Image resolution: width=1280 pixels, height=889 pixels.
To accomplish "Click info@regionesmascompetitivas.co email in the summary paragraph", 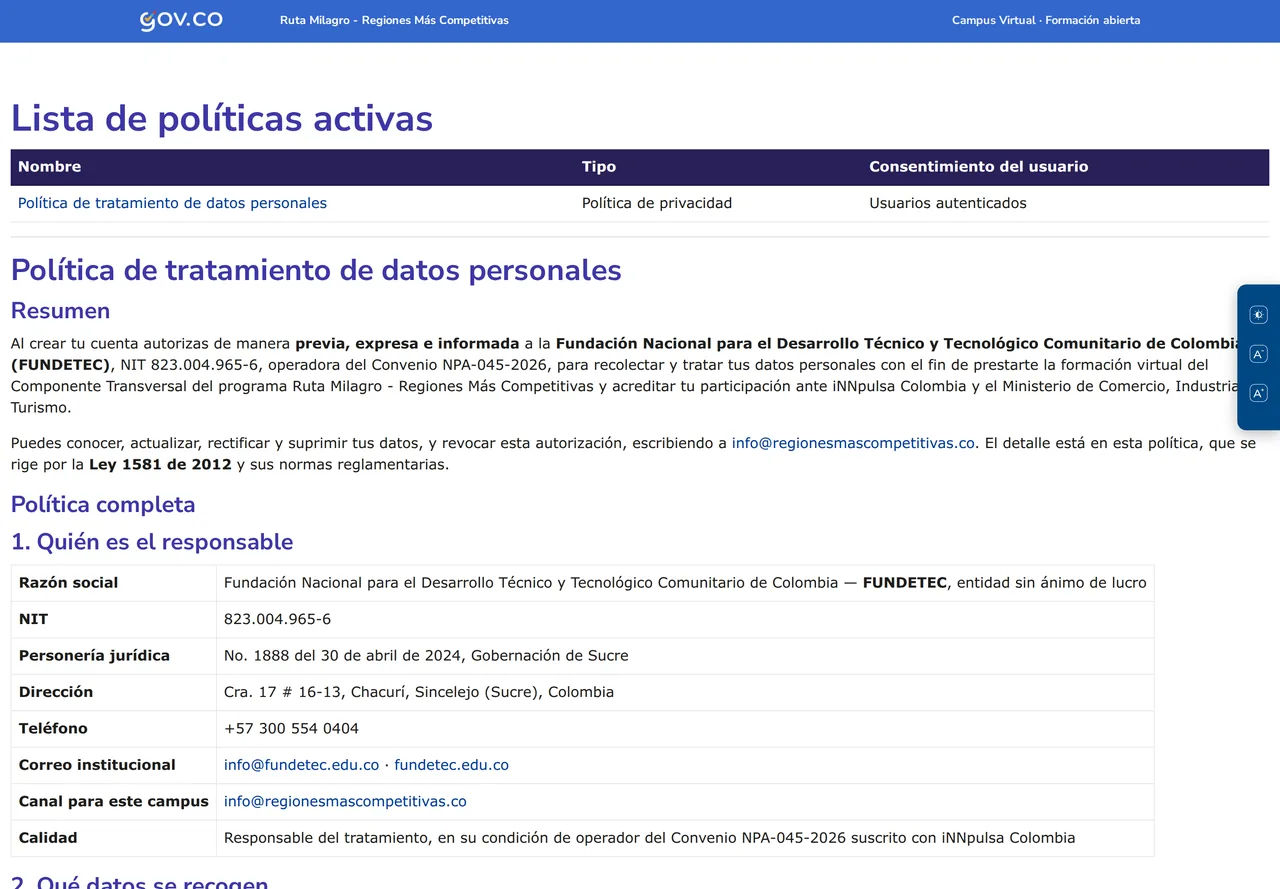I will 853,443.
